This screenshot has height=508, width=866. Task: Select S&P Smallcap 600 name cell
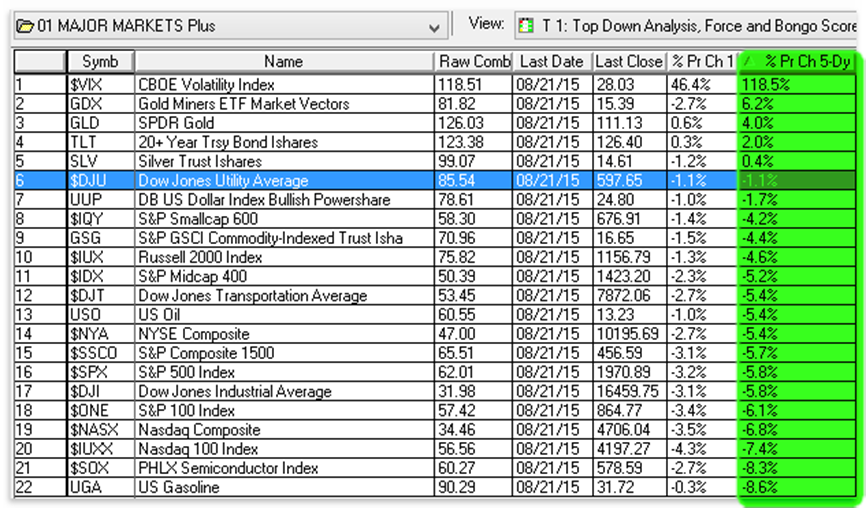pos(284,219)
